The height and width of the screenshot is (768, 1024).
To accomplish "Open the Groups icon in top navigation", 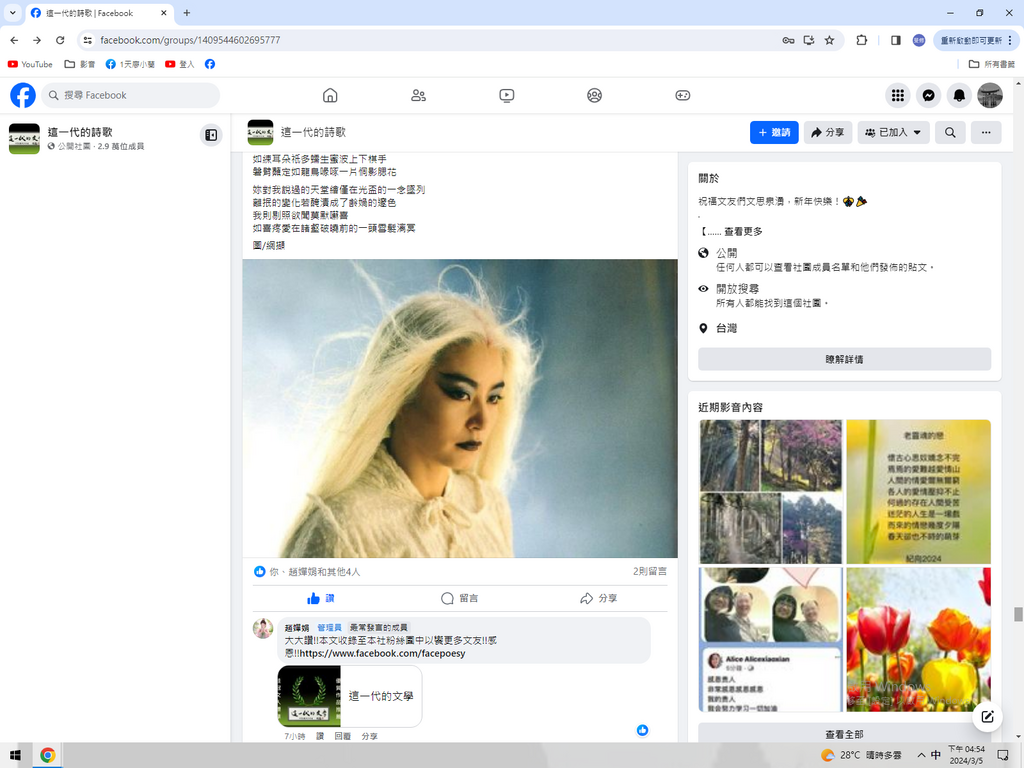I will [594, 95].
